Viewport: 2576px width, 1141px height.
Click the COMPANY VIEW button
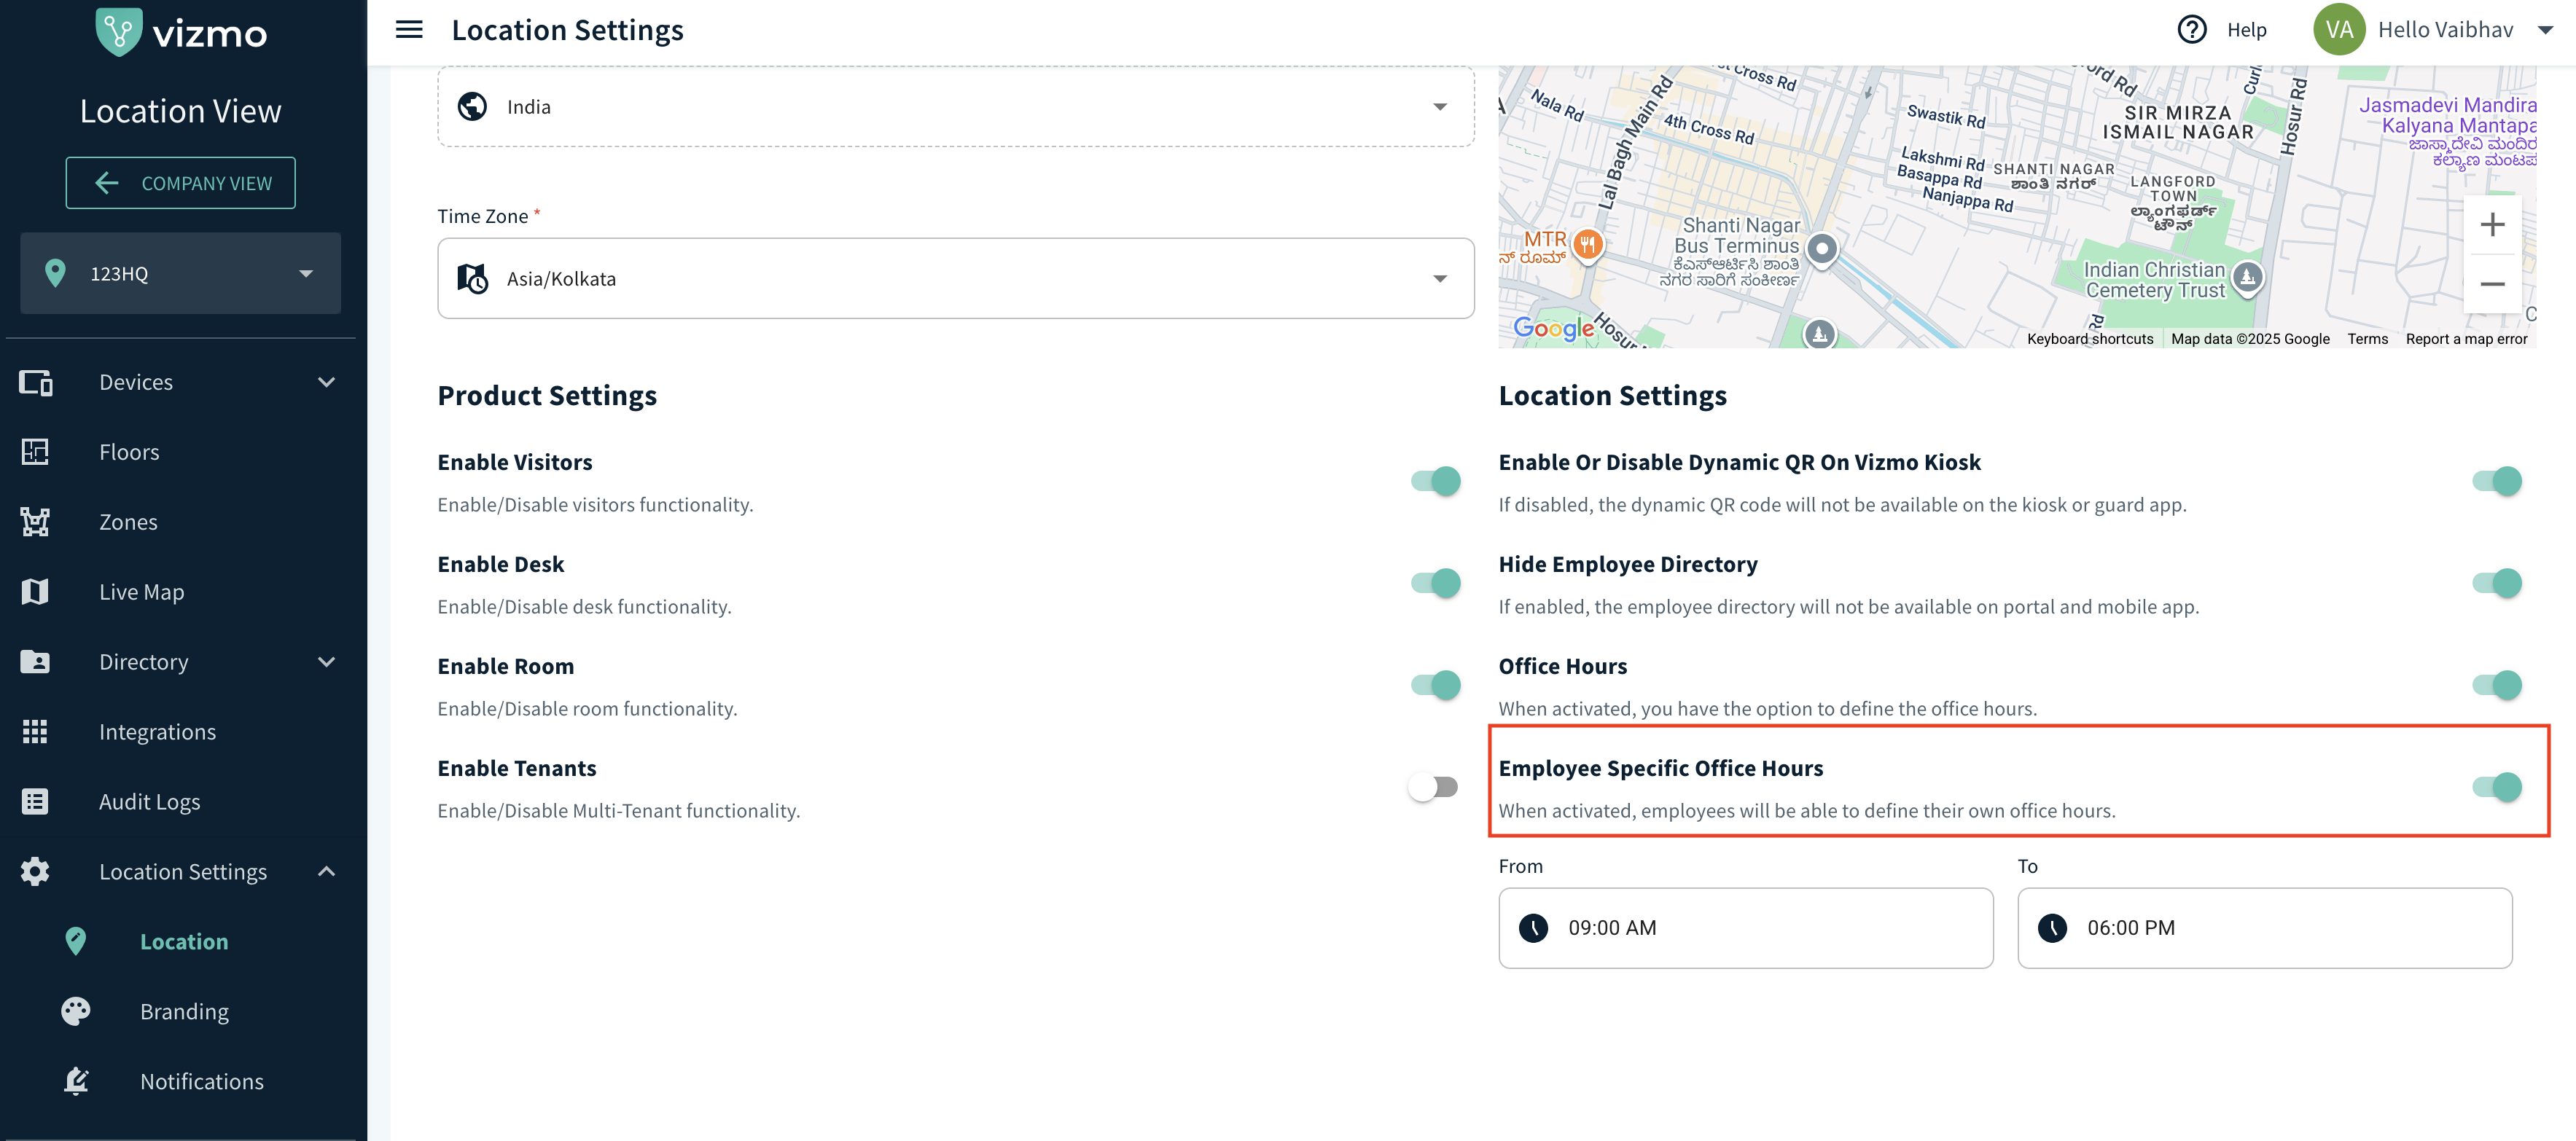181,183
